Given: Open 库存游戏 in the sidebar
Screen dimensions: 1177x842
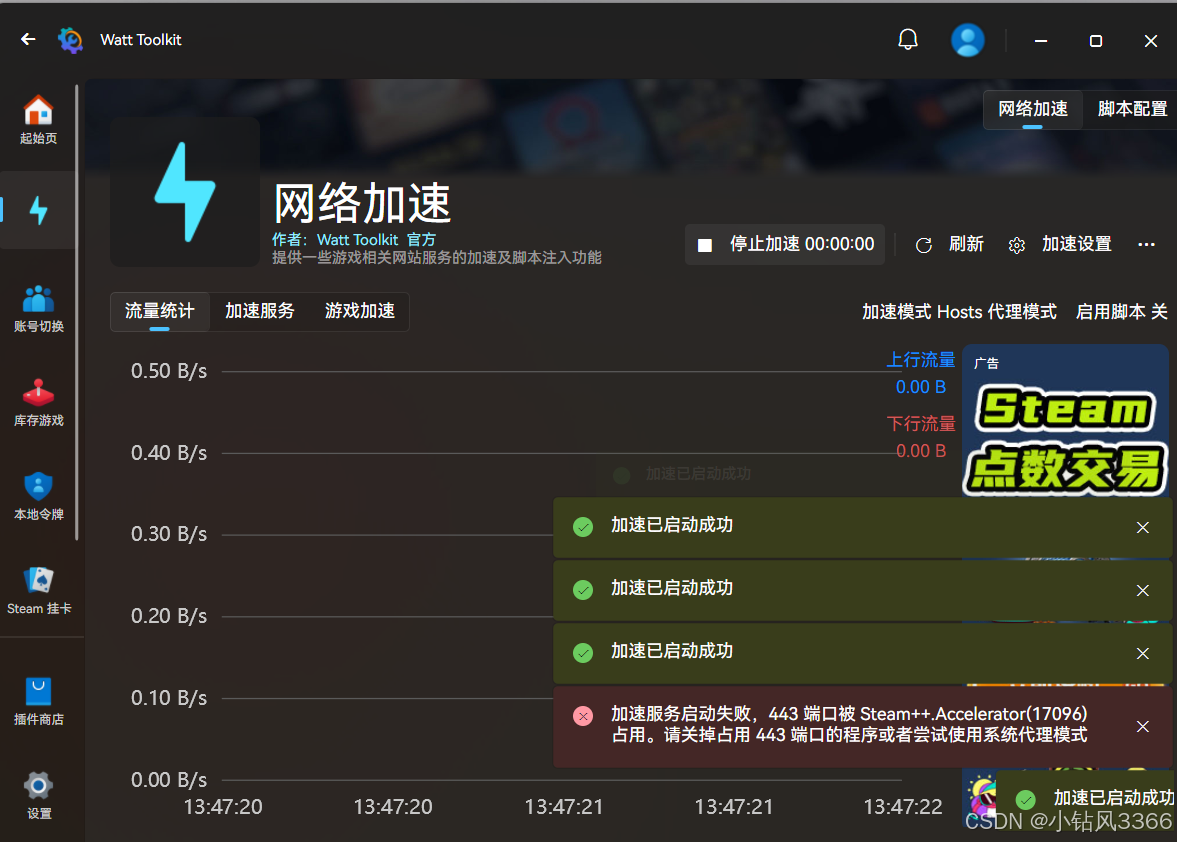Looking at the screenshot, I should tap(38, 403).
